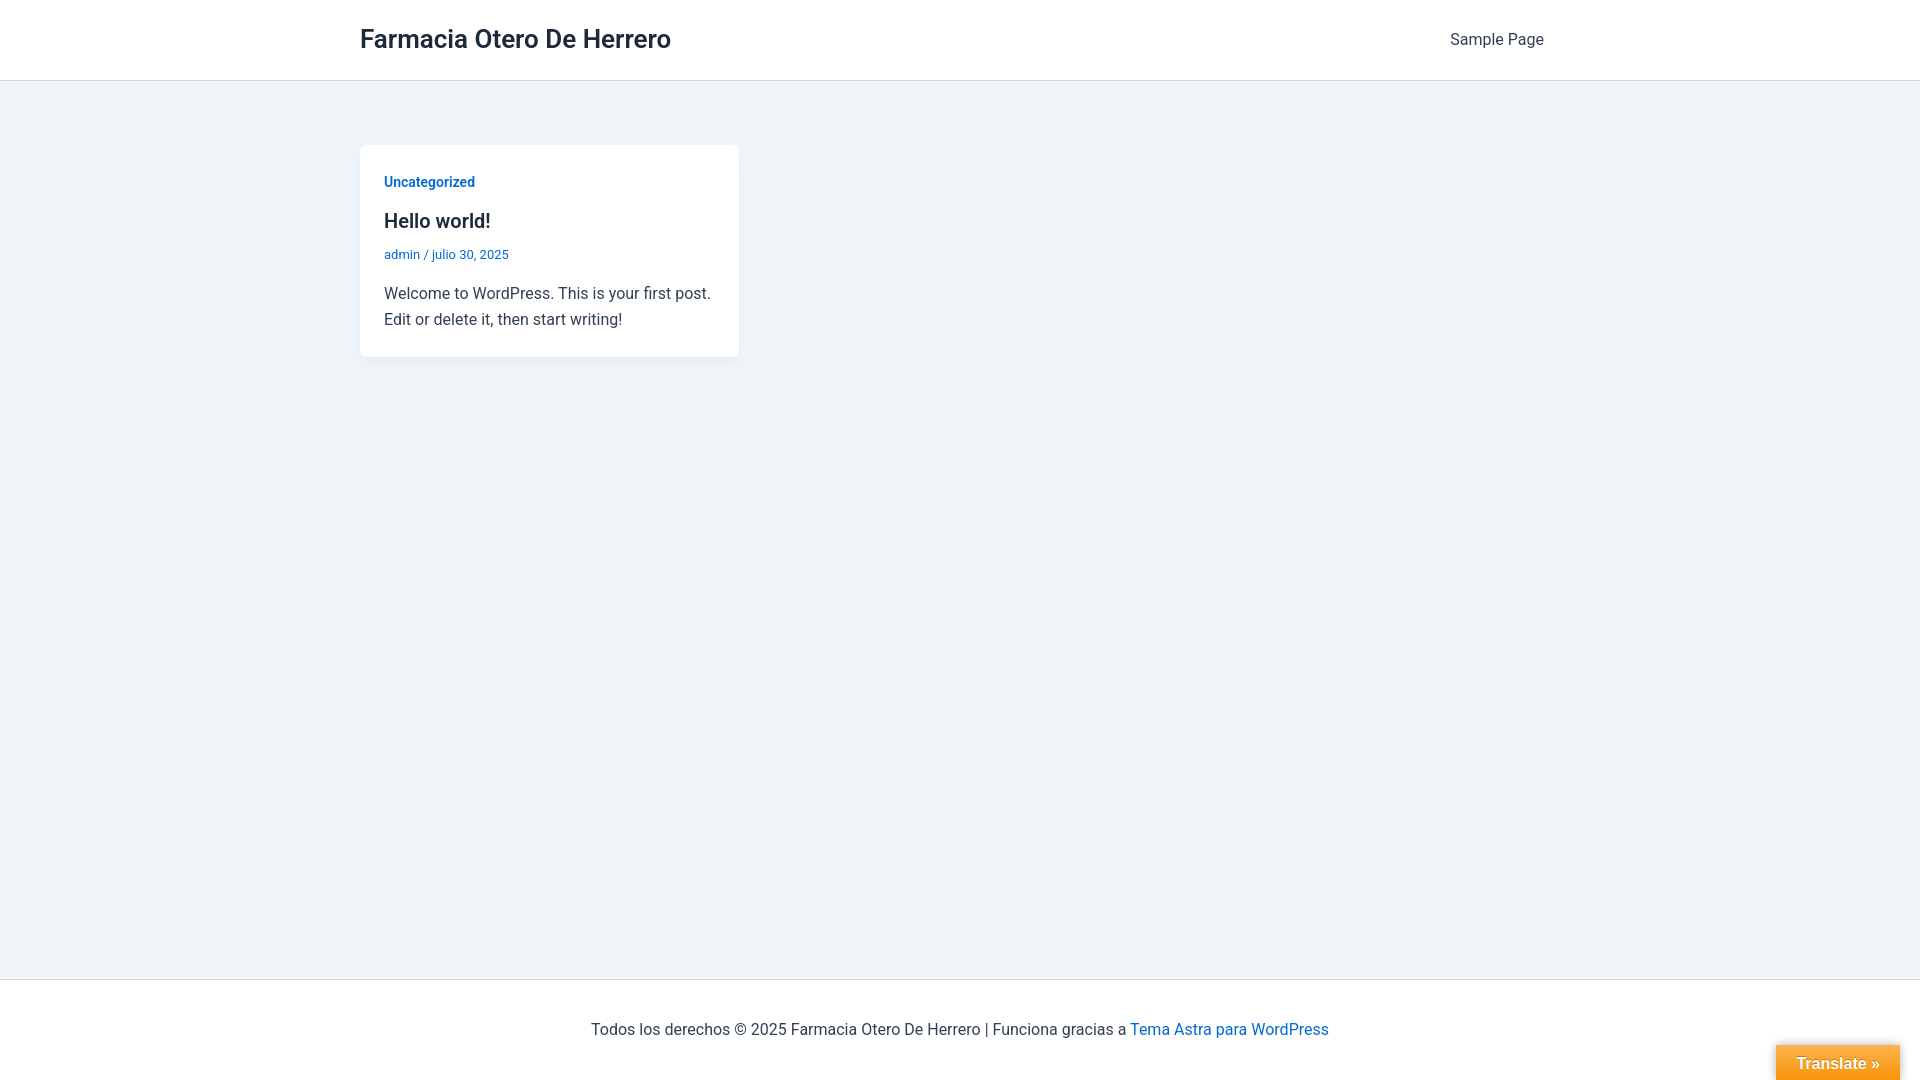Click the Welcome to WordPress excerpt text
The width and height of the screenshot is (1920, 1080).
coord(547,307)
